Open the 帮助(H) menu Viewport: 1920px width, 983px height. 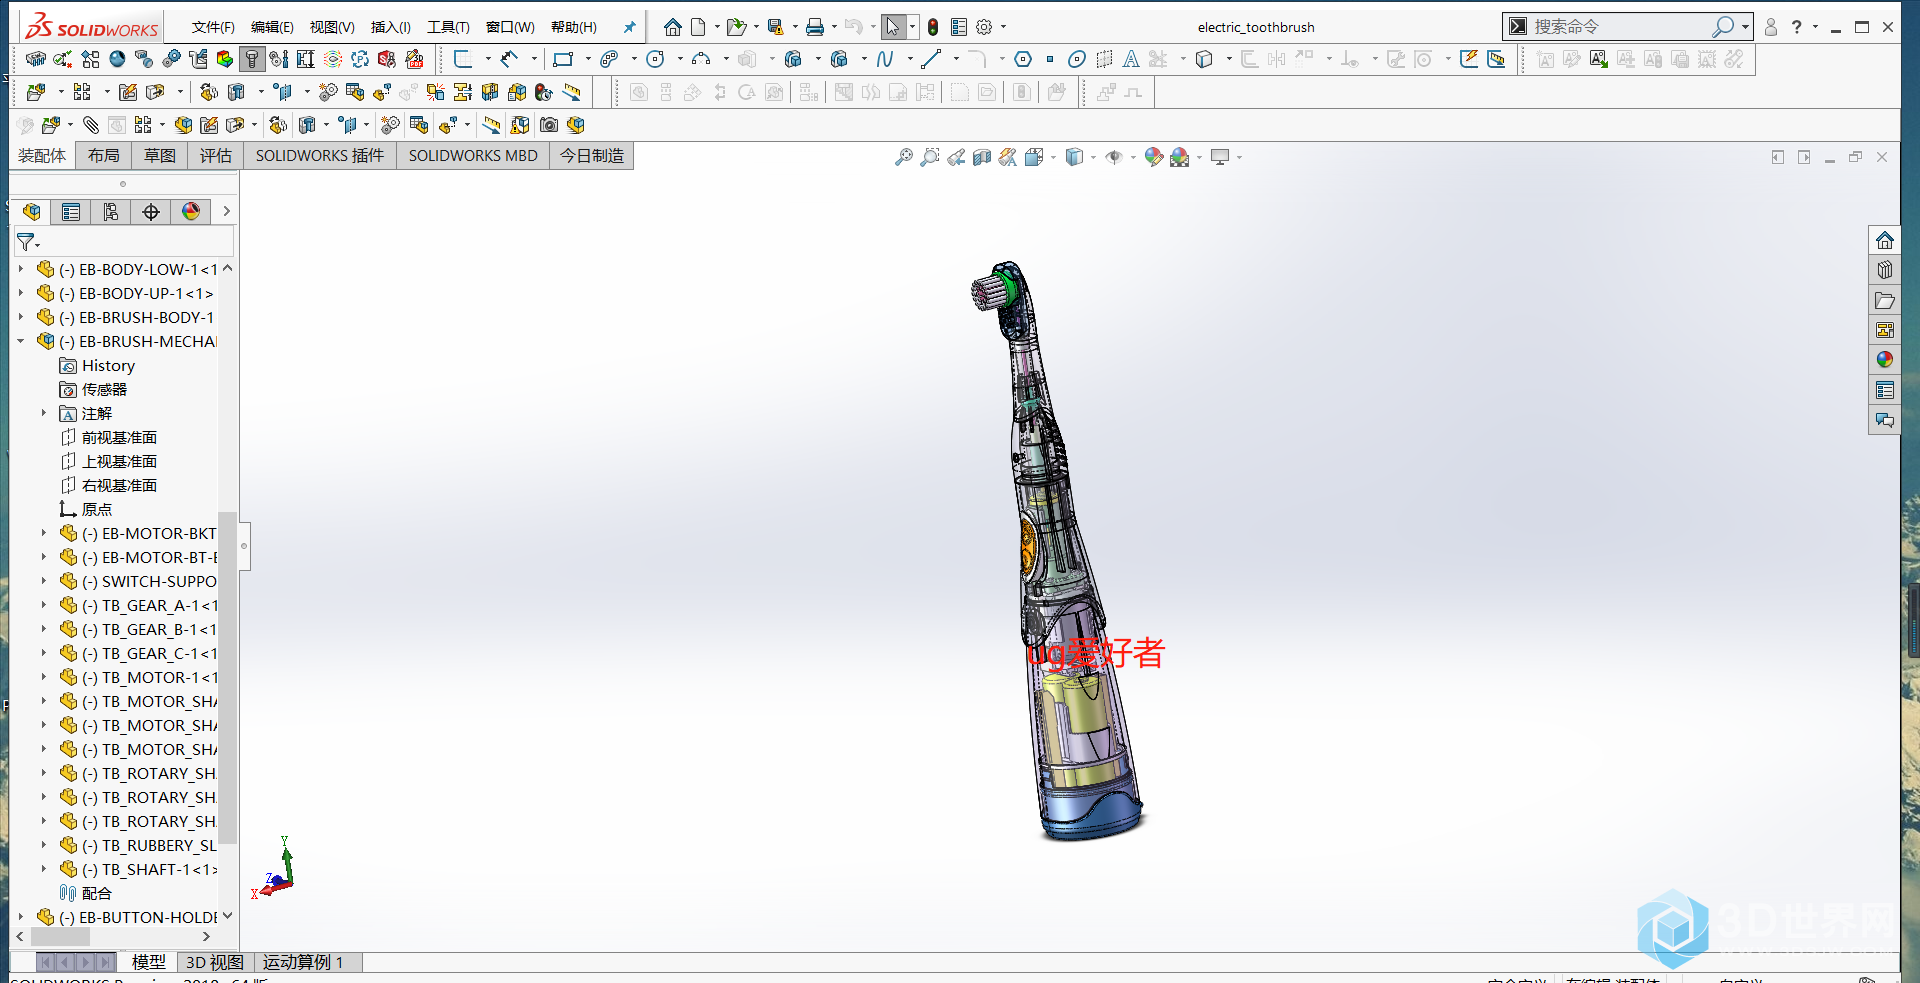click(574, 27)
